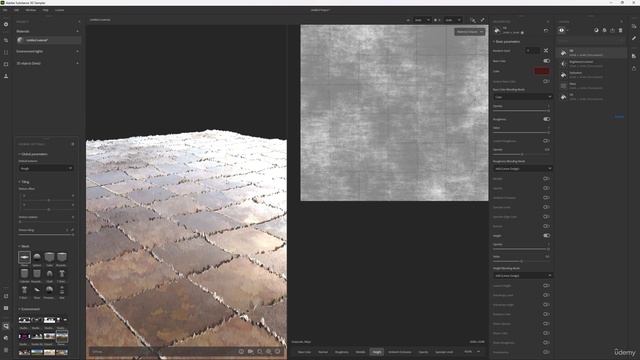Click the Brightness/Contrast layer's filter icon

pos(564,64)
